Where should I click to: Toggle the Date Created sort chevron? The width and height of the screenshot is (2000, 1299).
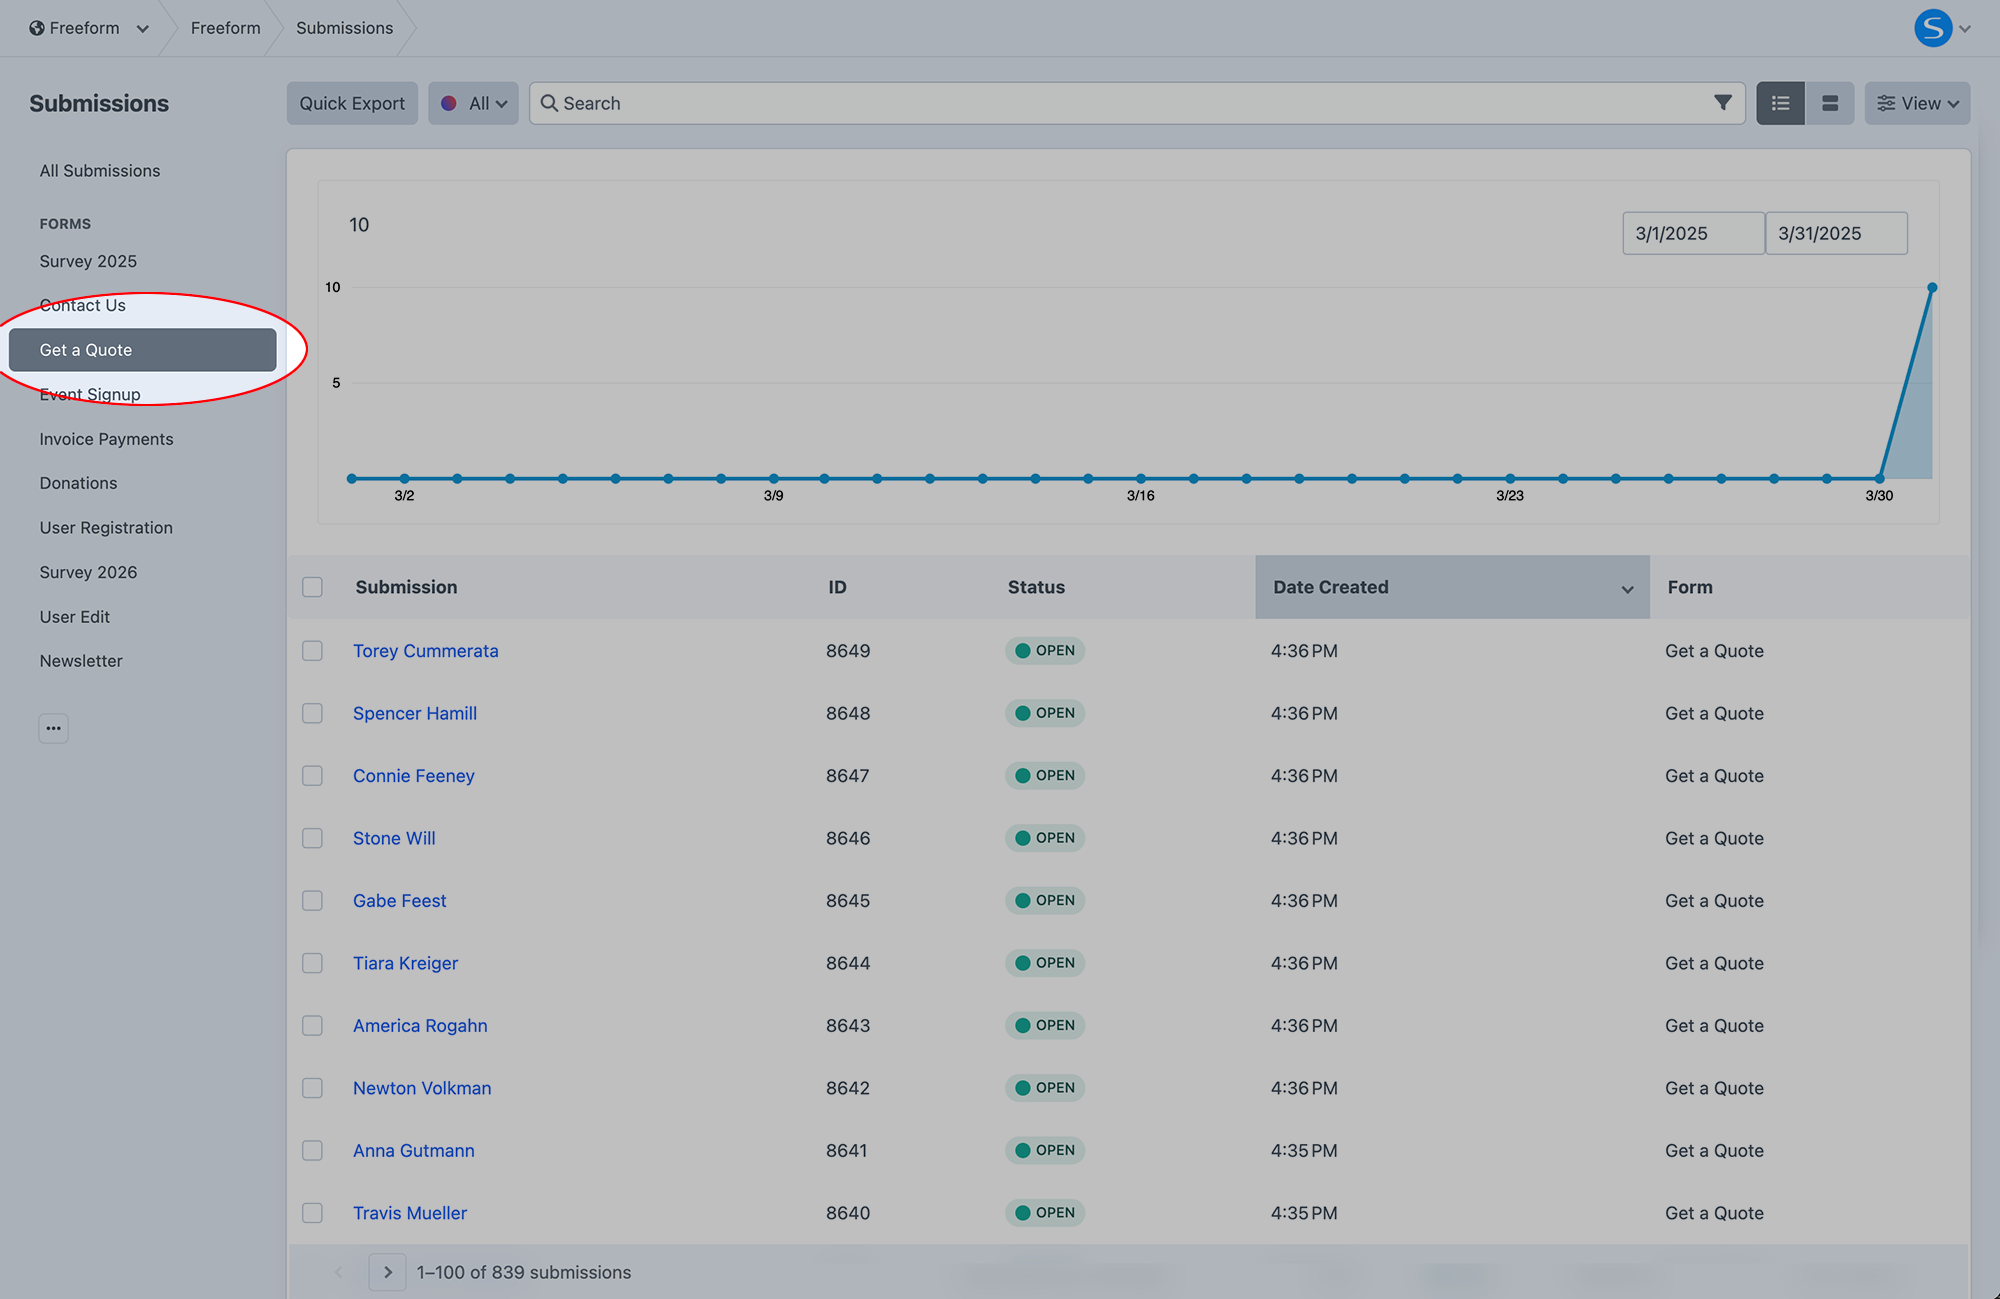coord(1626,588)
